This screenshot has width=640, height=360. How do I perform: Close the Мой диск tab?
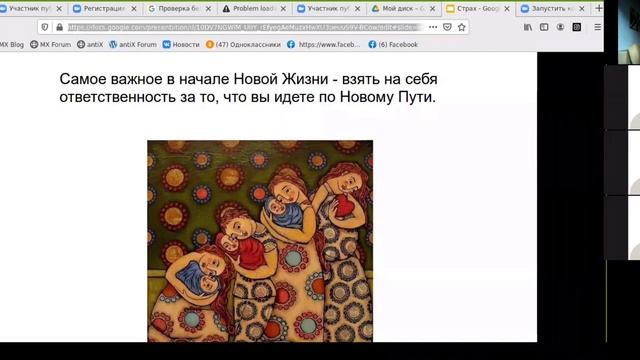[x=432, y=9]
